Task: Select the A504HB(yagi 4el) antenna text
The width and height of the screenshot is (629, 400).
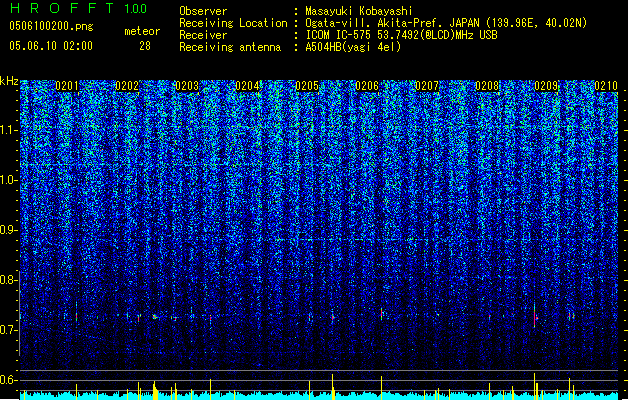Action: tap(353, 47)
